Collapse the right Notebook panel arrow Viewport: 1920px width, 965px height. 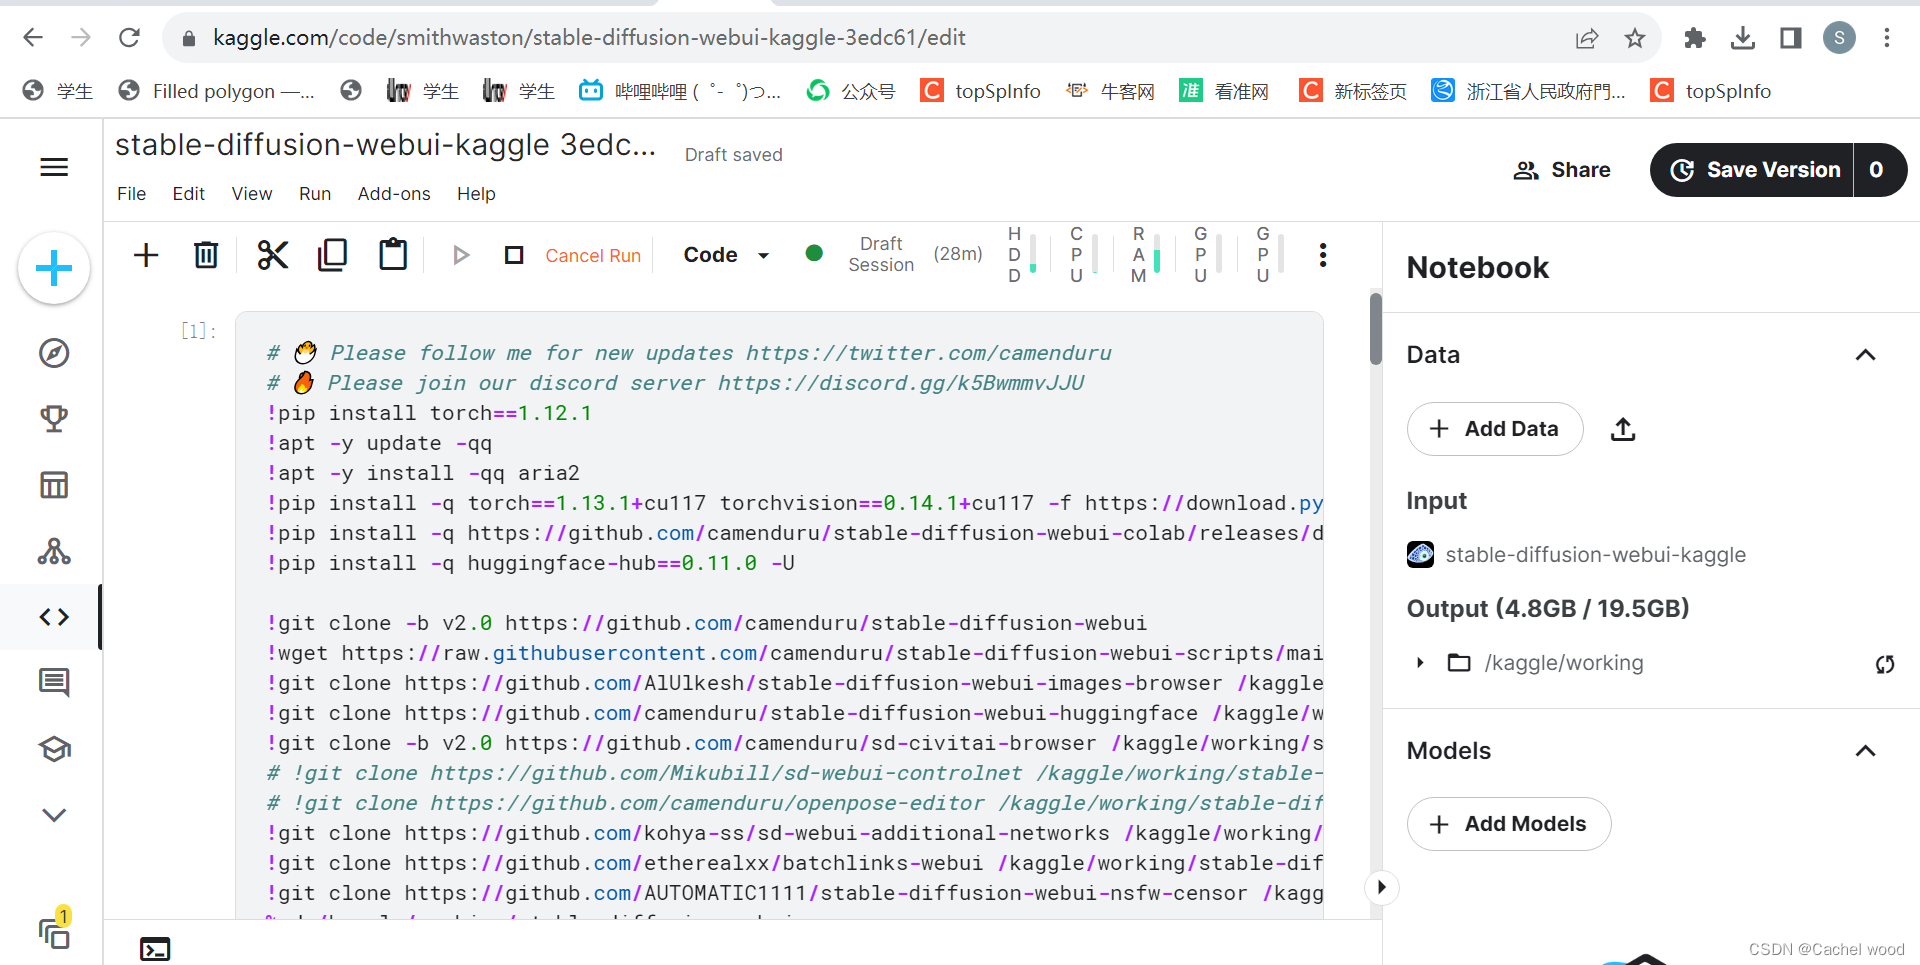pyautogui.click(x=1381, y=887)
